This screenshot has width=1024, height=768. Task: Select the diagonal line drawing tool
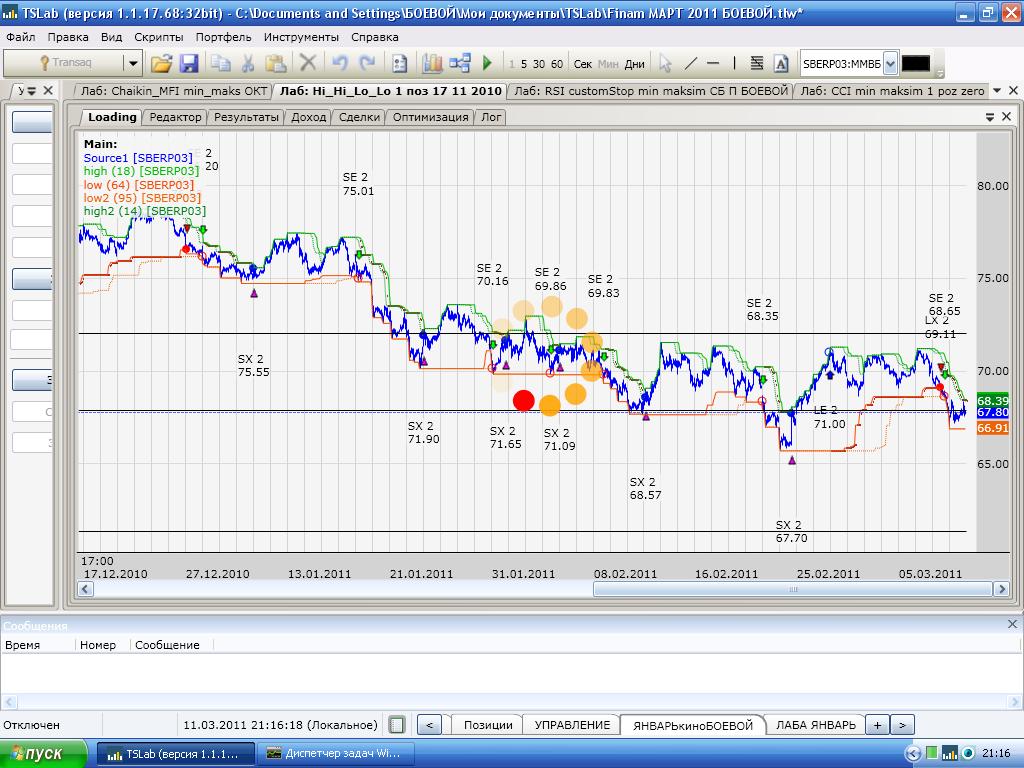pyautogui.click(x=690, y=63)
